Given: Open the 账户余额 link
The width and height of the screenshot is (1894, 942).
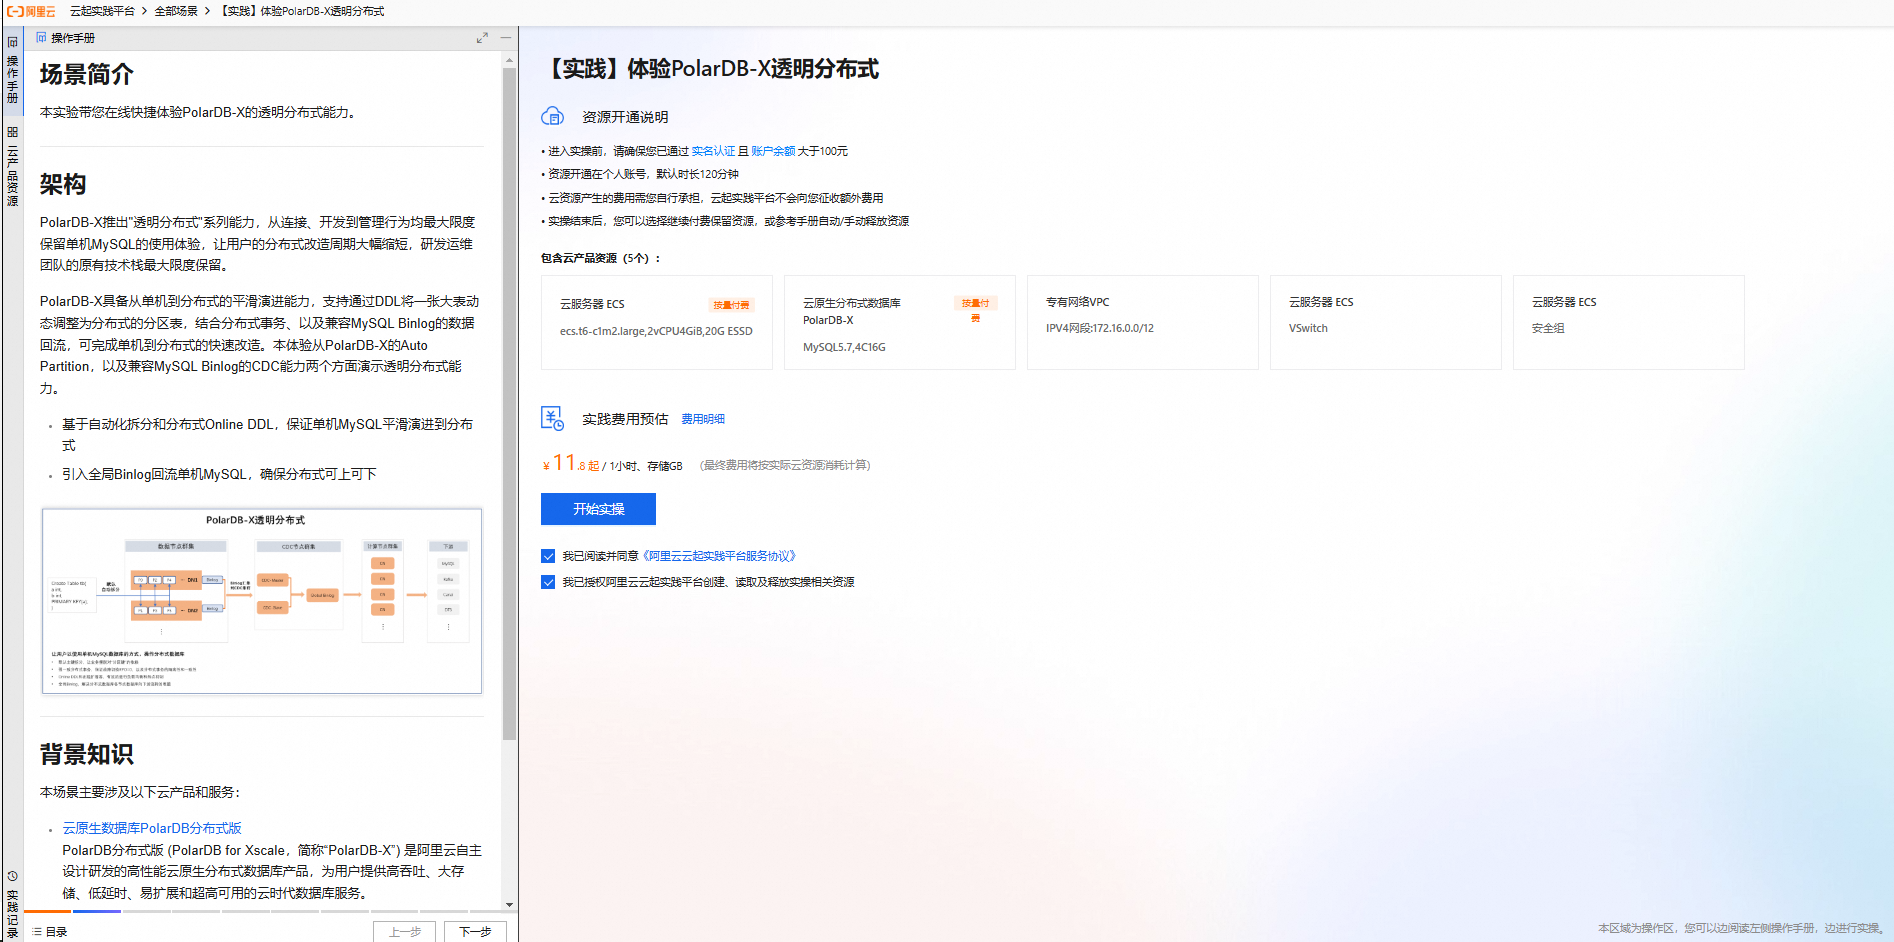Looking at the screenshot, I should [x=773, y=151].
